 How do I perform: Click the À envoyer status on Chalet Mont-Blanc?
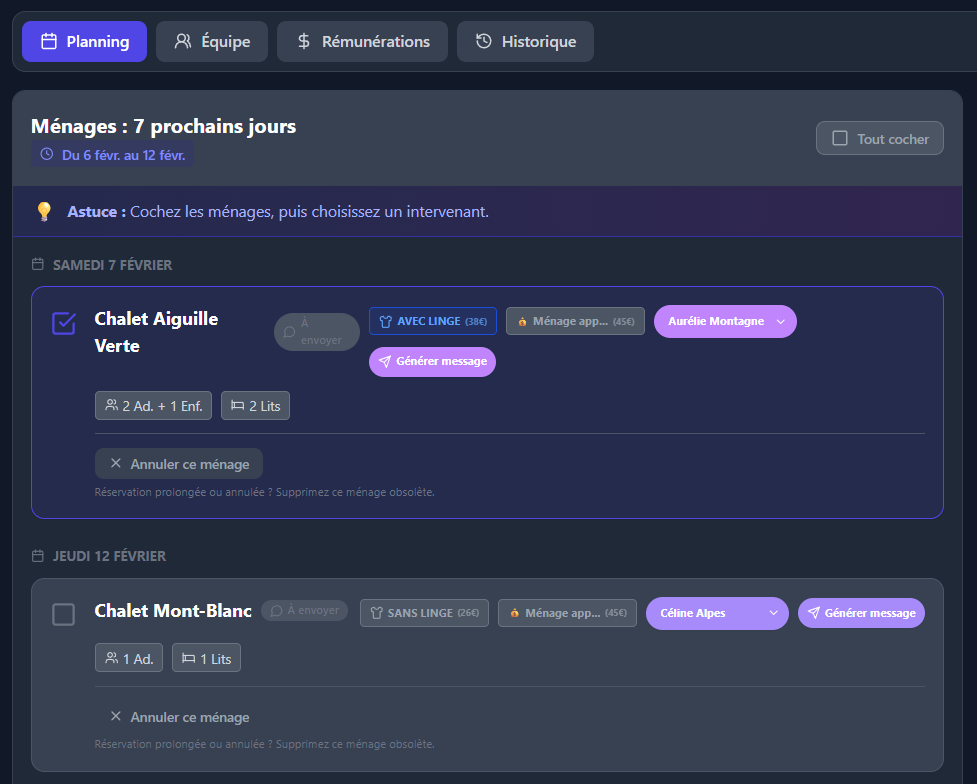click(304, 610)
